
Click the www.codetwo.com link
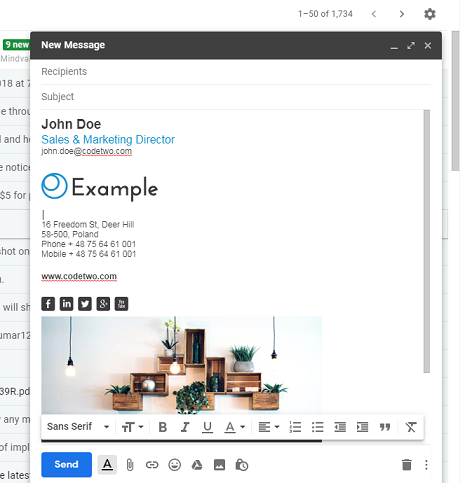point(79,276)
